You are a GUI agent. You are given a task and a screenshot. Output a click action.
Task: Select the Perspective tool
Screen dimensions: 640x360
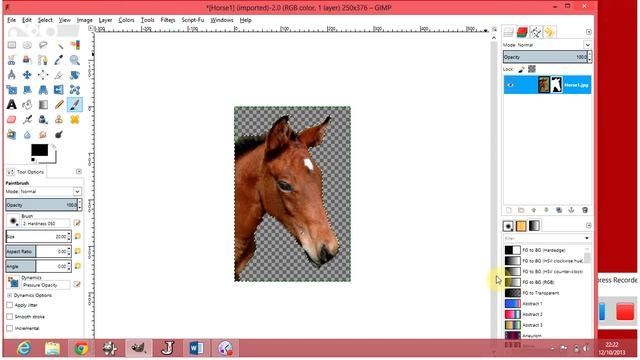[x=43, y=90]
